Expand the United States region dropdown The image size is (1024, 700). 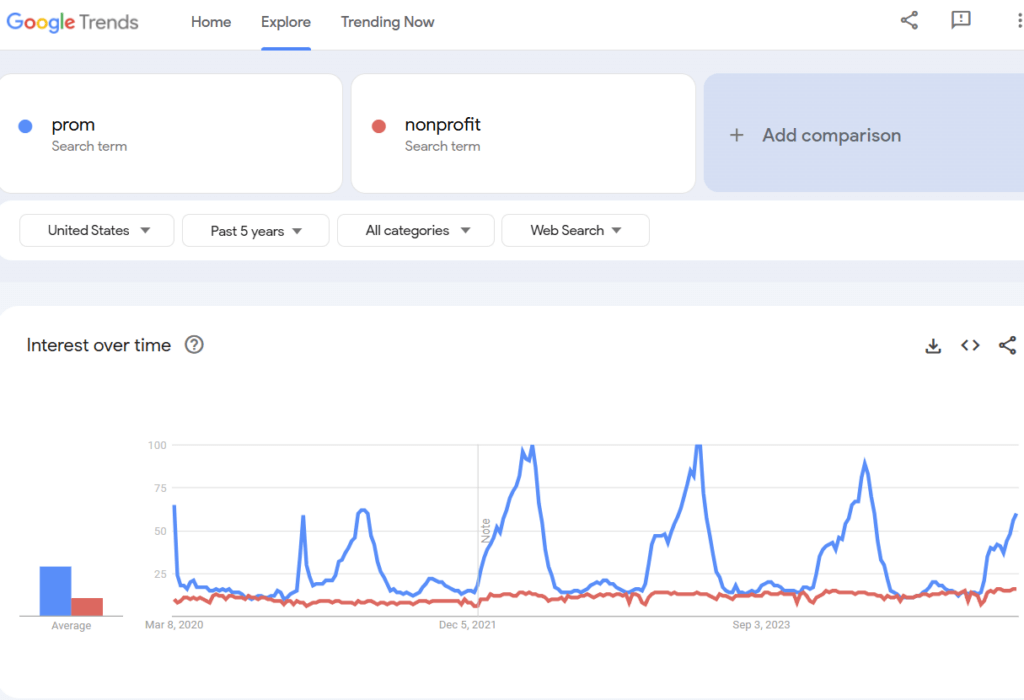click(97, 230)
